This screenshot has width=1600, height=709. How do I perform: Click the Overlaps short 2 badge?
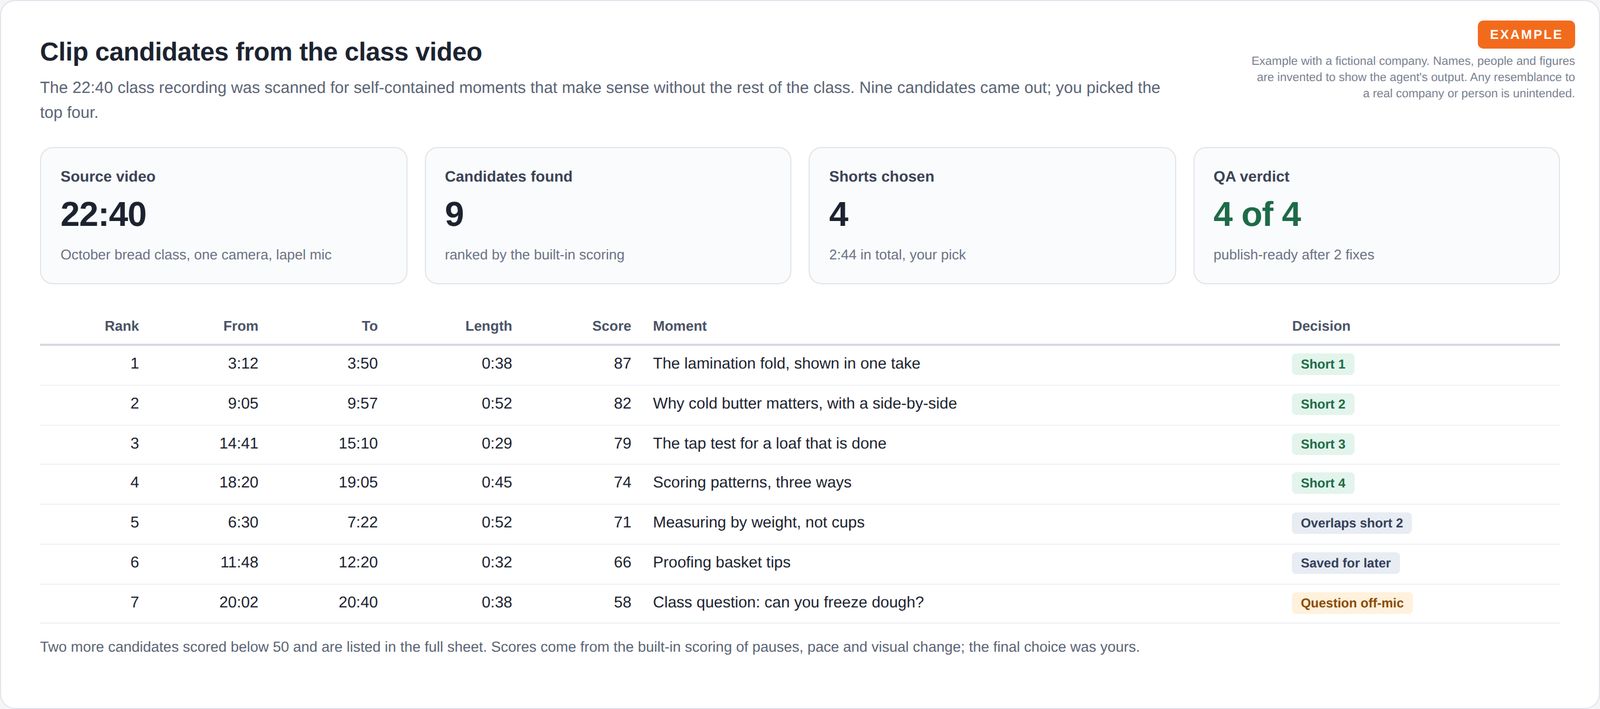click(x=1352, y=523)
